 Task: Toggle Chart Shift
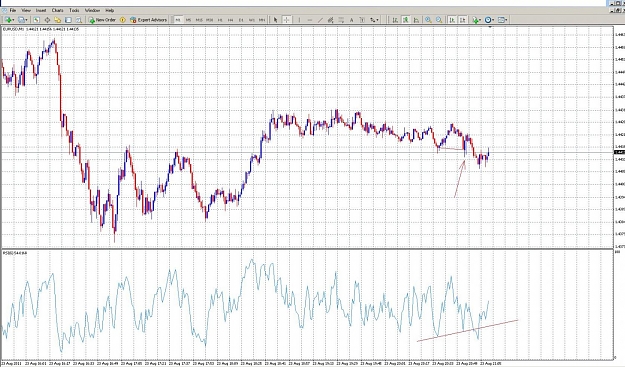(x=462, y=20)
